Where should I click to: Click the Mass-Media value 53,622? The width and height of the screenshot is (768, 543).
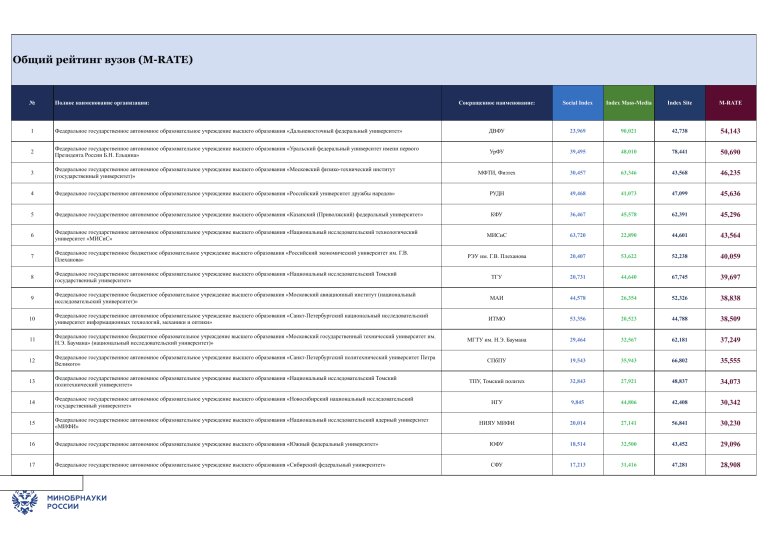628,256
